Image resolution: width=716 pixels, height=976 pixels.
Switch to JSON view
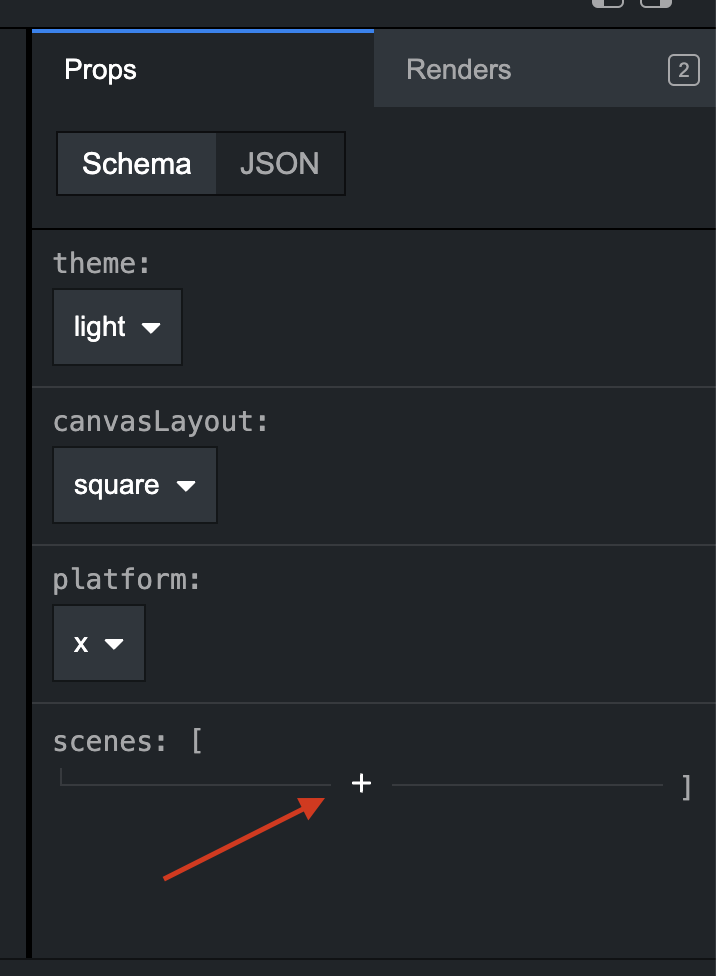tap(280, 163)
